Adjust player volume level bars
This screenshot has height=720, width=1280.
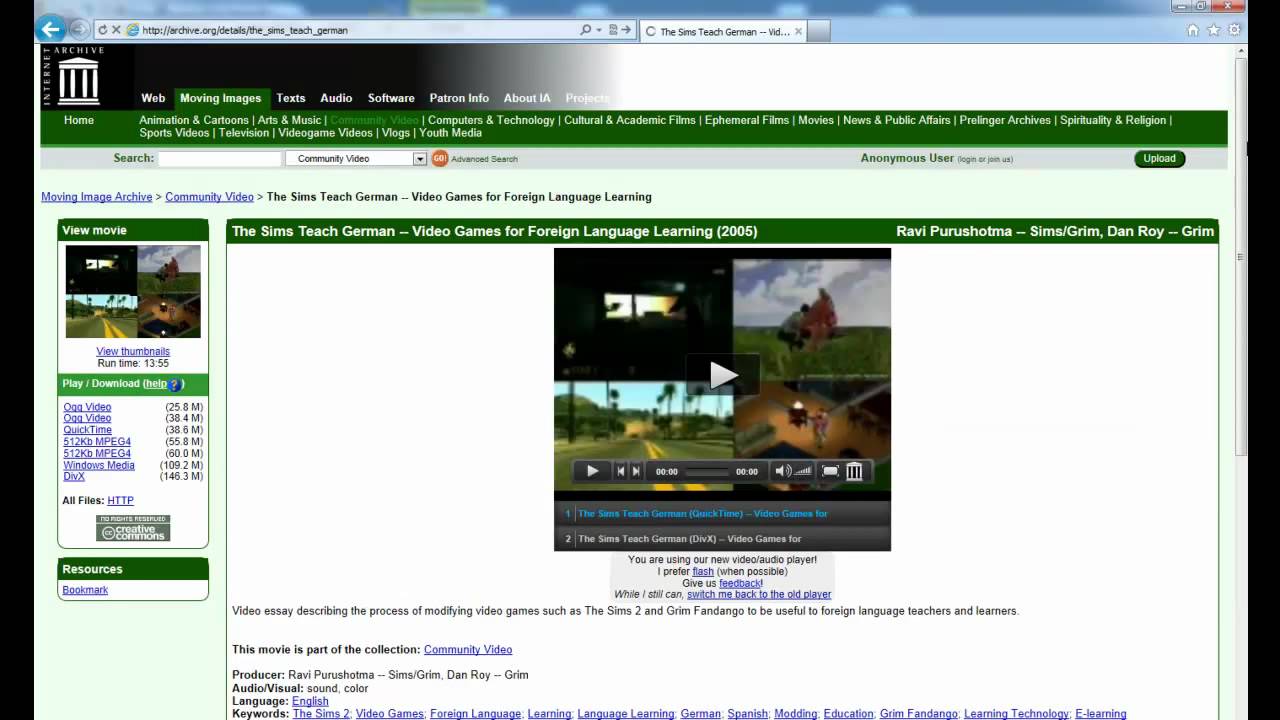point(803,471)
